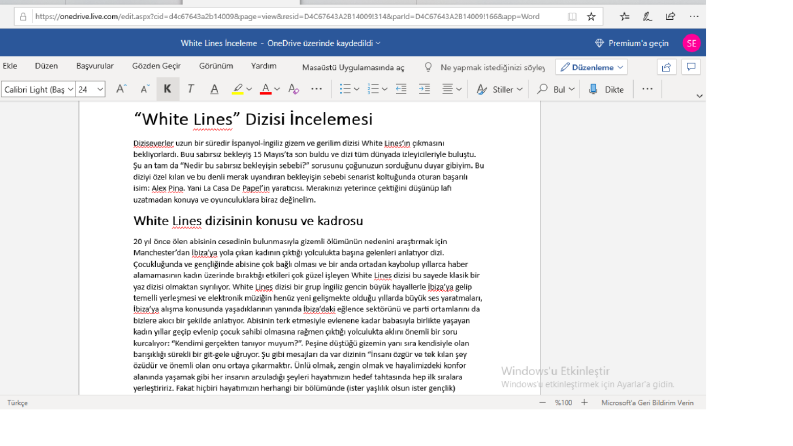Click Premium'a geçin link
The height and width of the screenshot is (446, 793).
[632, 43]
